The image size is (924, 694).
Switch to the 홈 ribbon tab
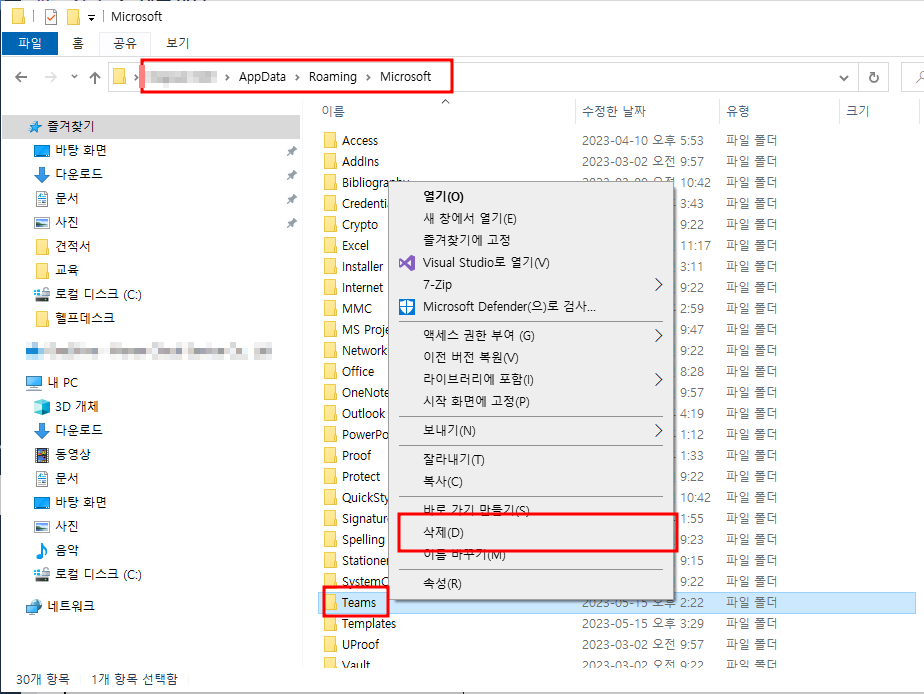click(78, 43)
